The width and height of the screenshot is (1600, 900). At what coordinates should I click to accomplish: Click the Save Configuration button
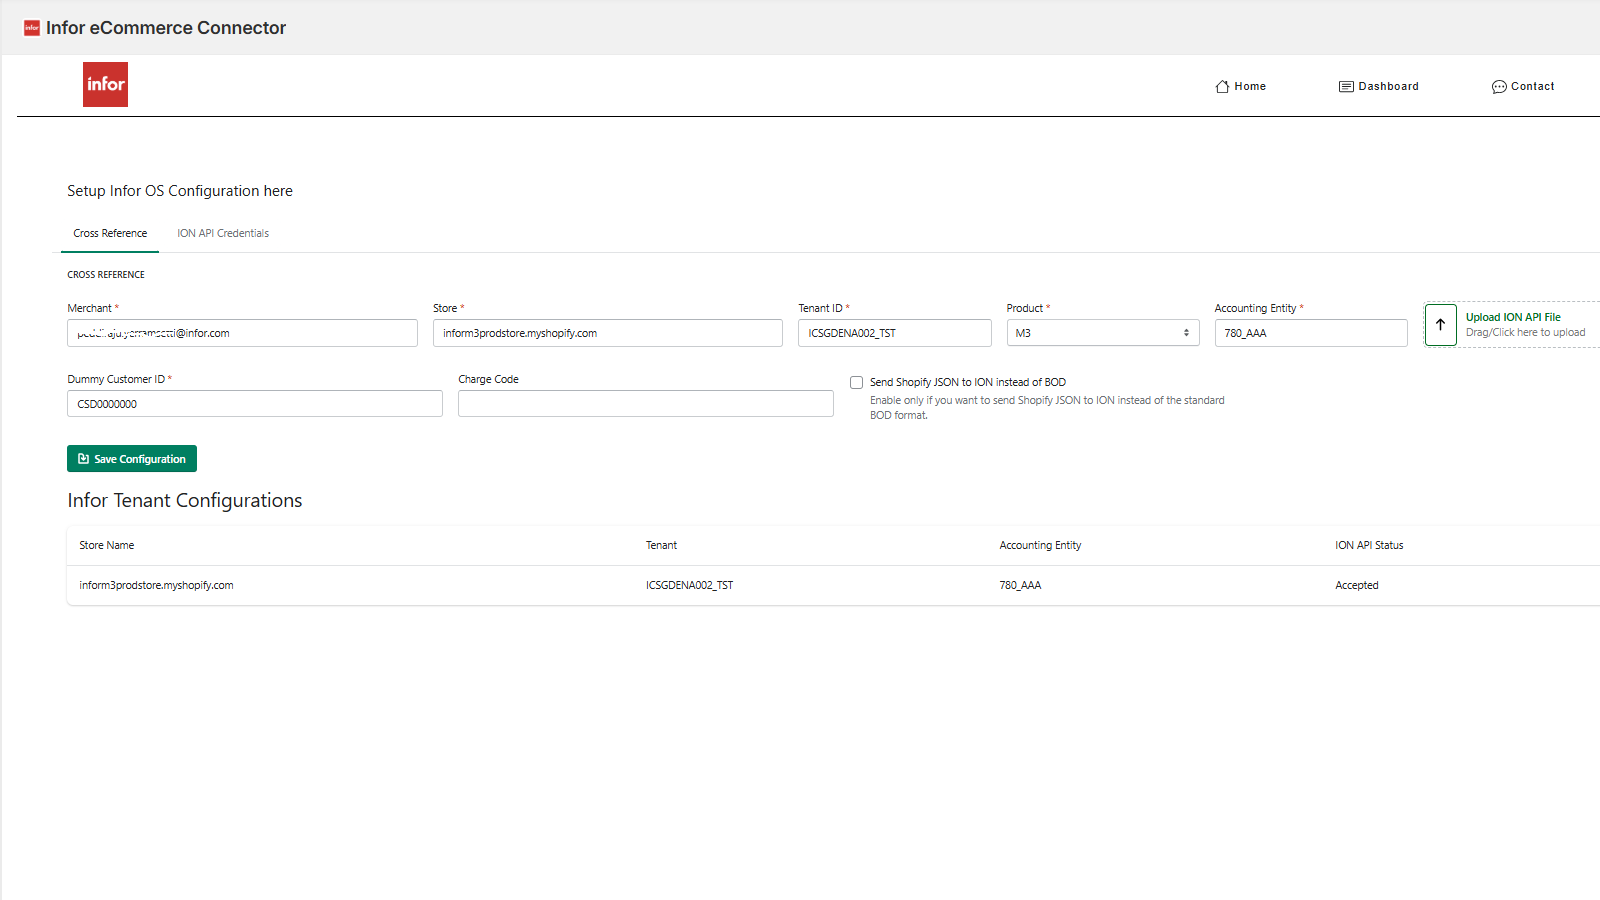pyautogui.click(x=132, y=459)
